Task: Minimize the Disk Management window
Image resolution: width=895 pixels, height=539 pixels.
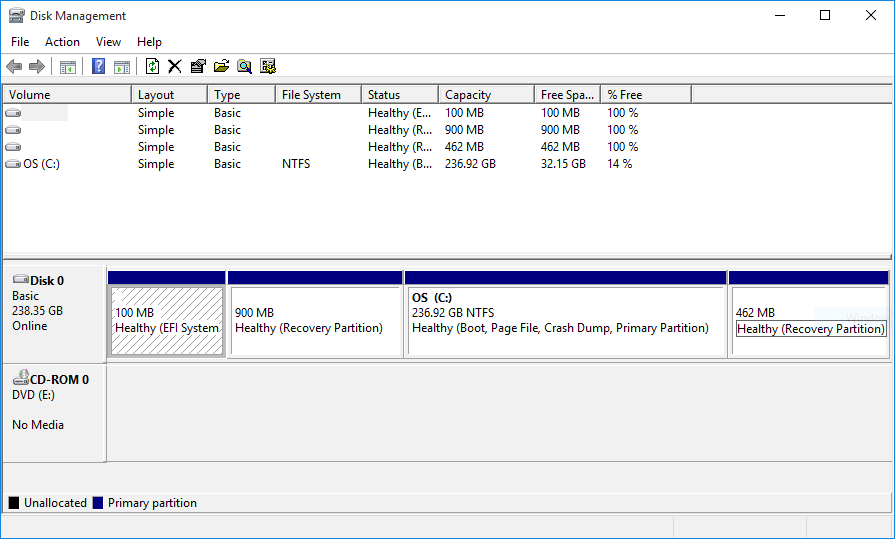Action: (780, 15)
